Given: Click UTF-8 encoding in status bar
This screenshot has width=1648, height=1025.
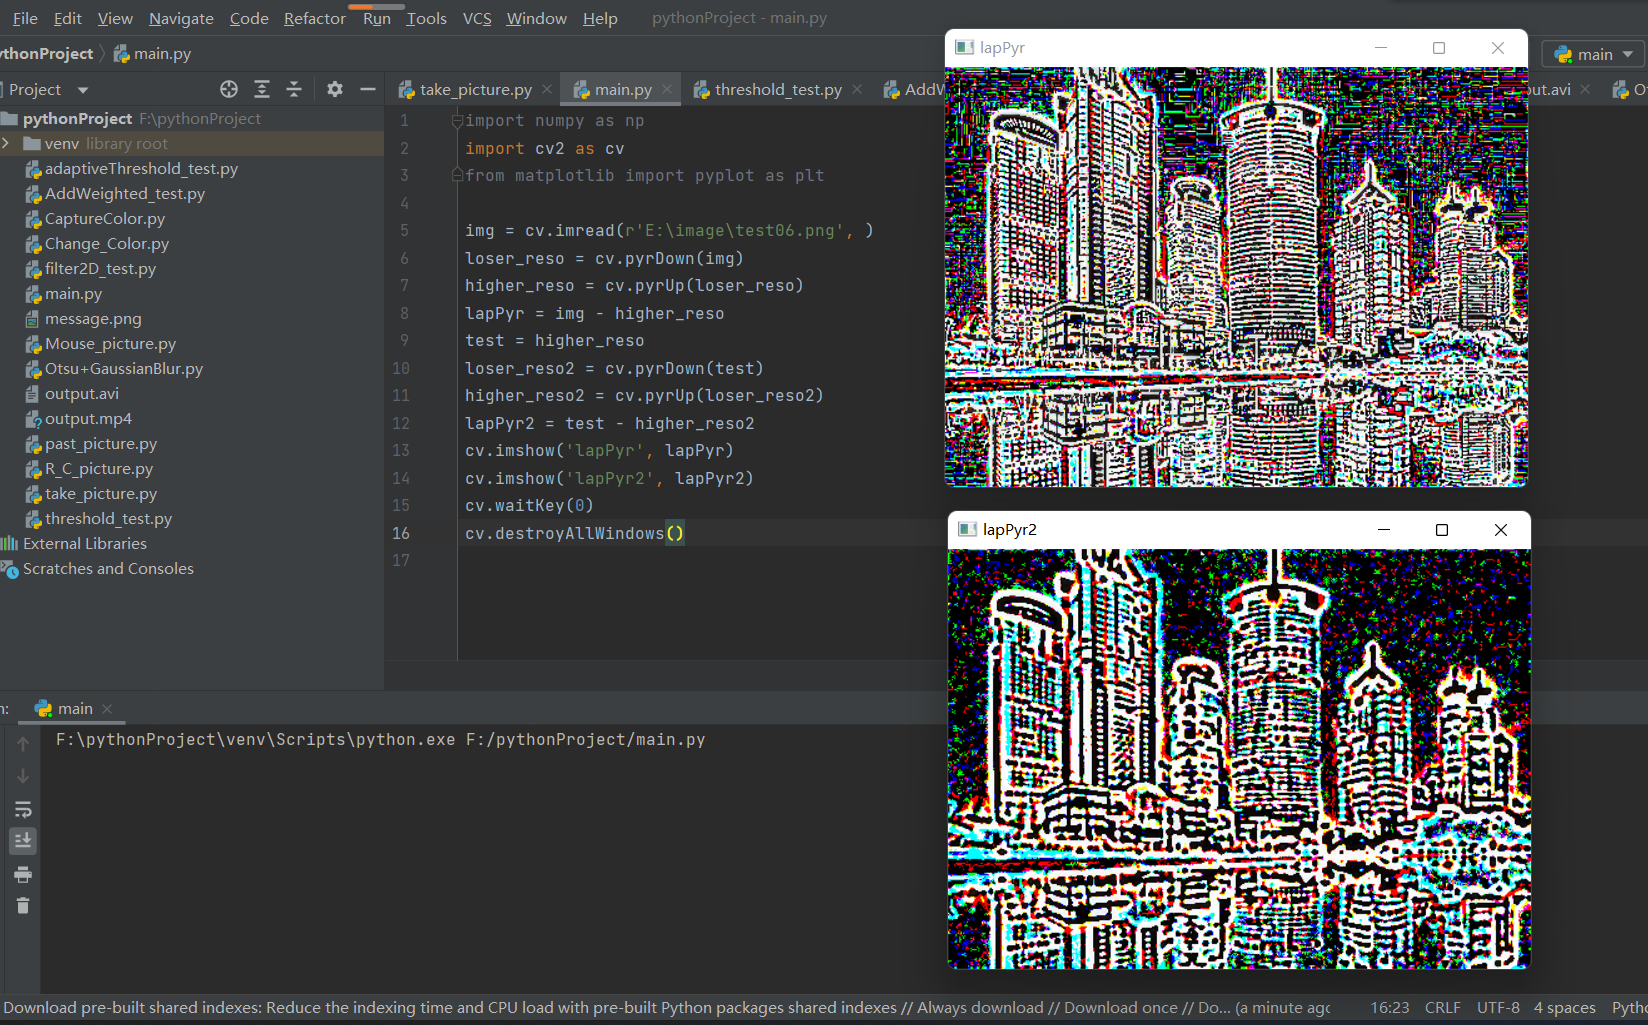Looking at the screenshot, I should coord(1497,1007).
